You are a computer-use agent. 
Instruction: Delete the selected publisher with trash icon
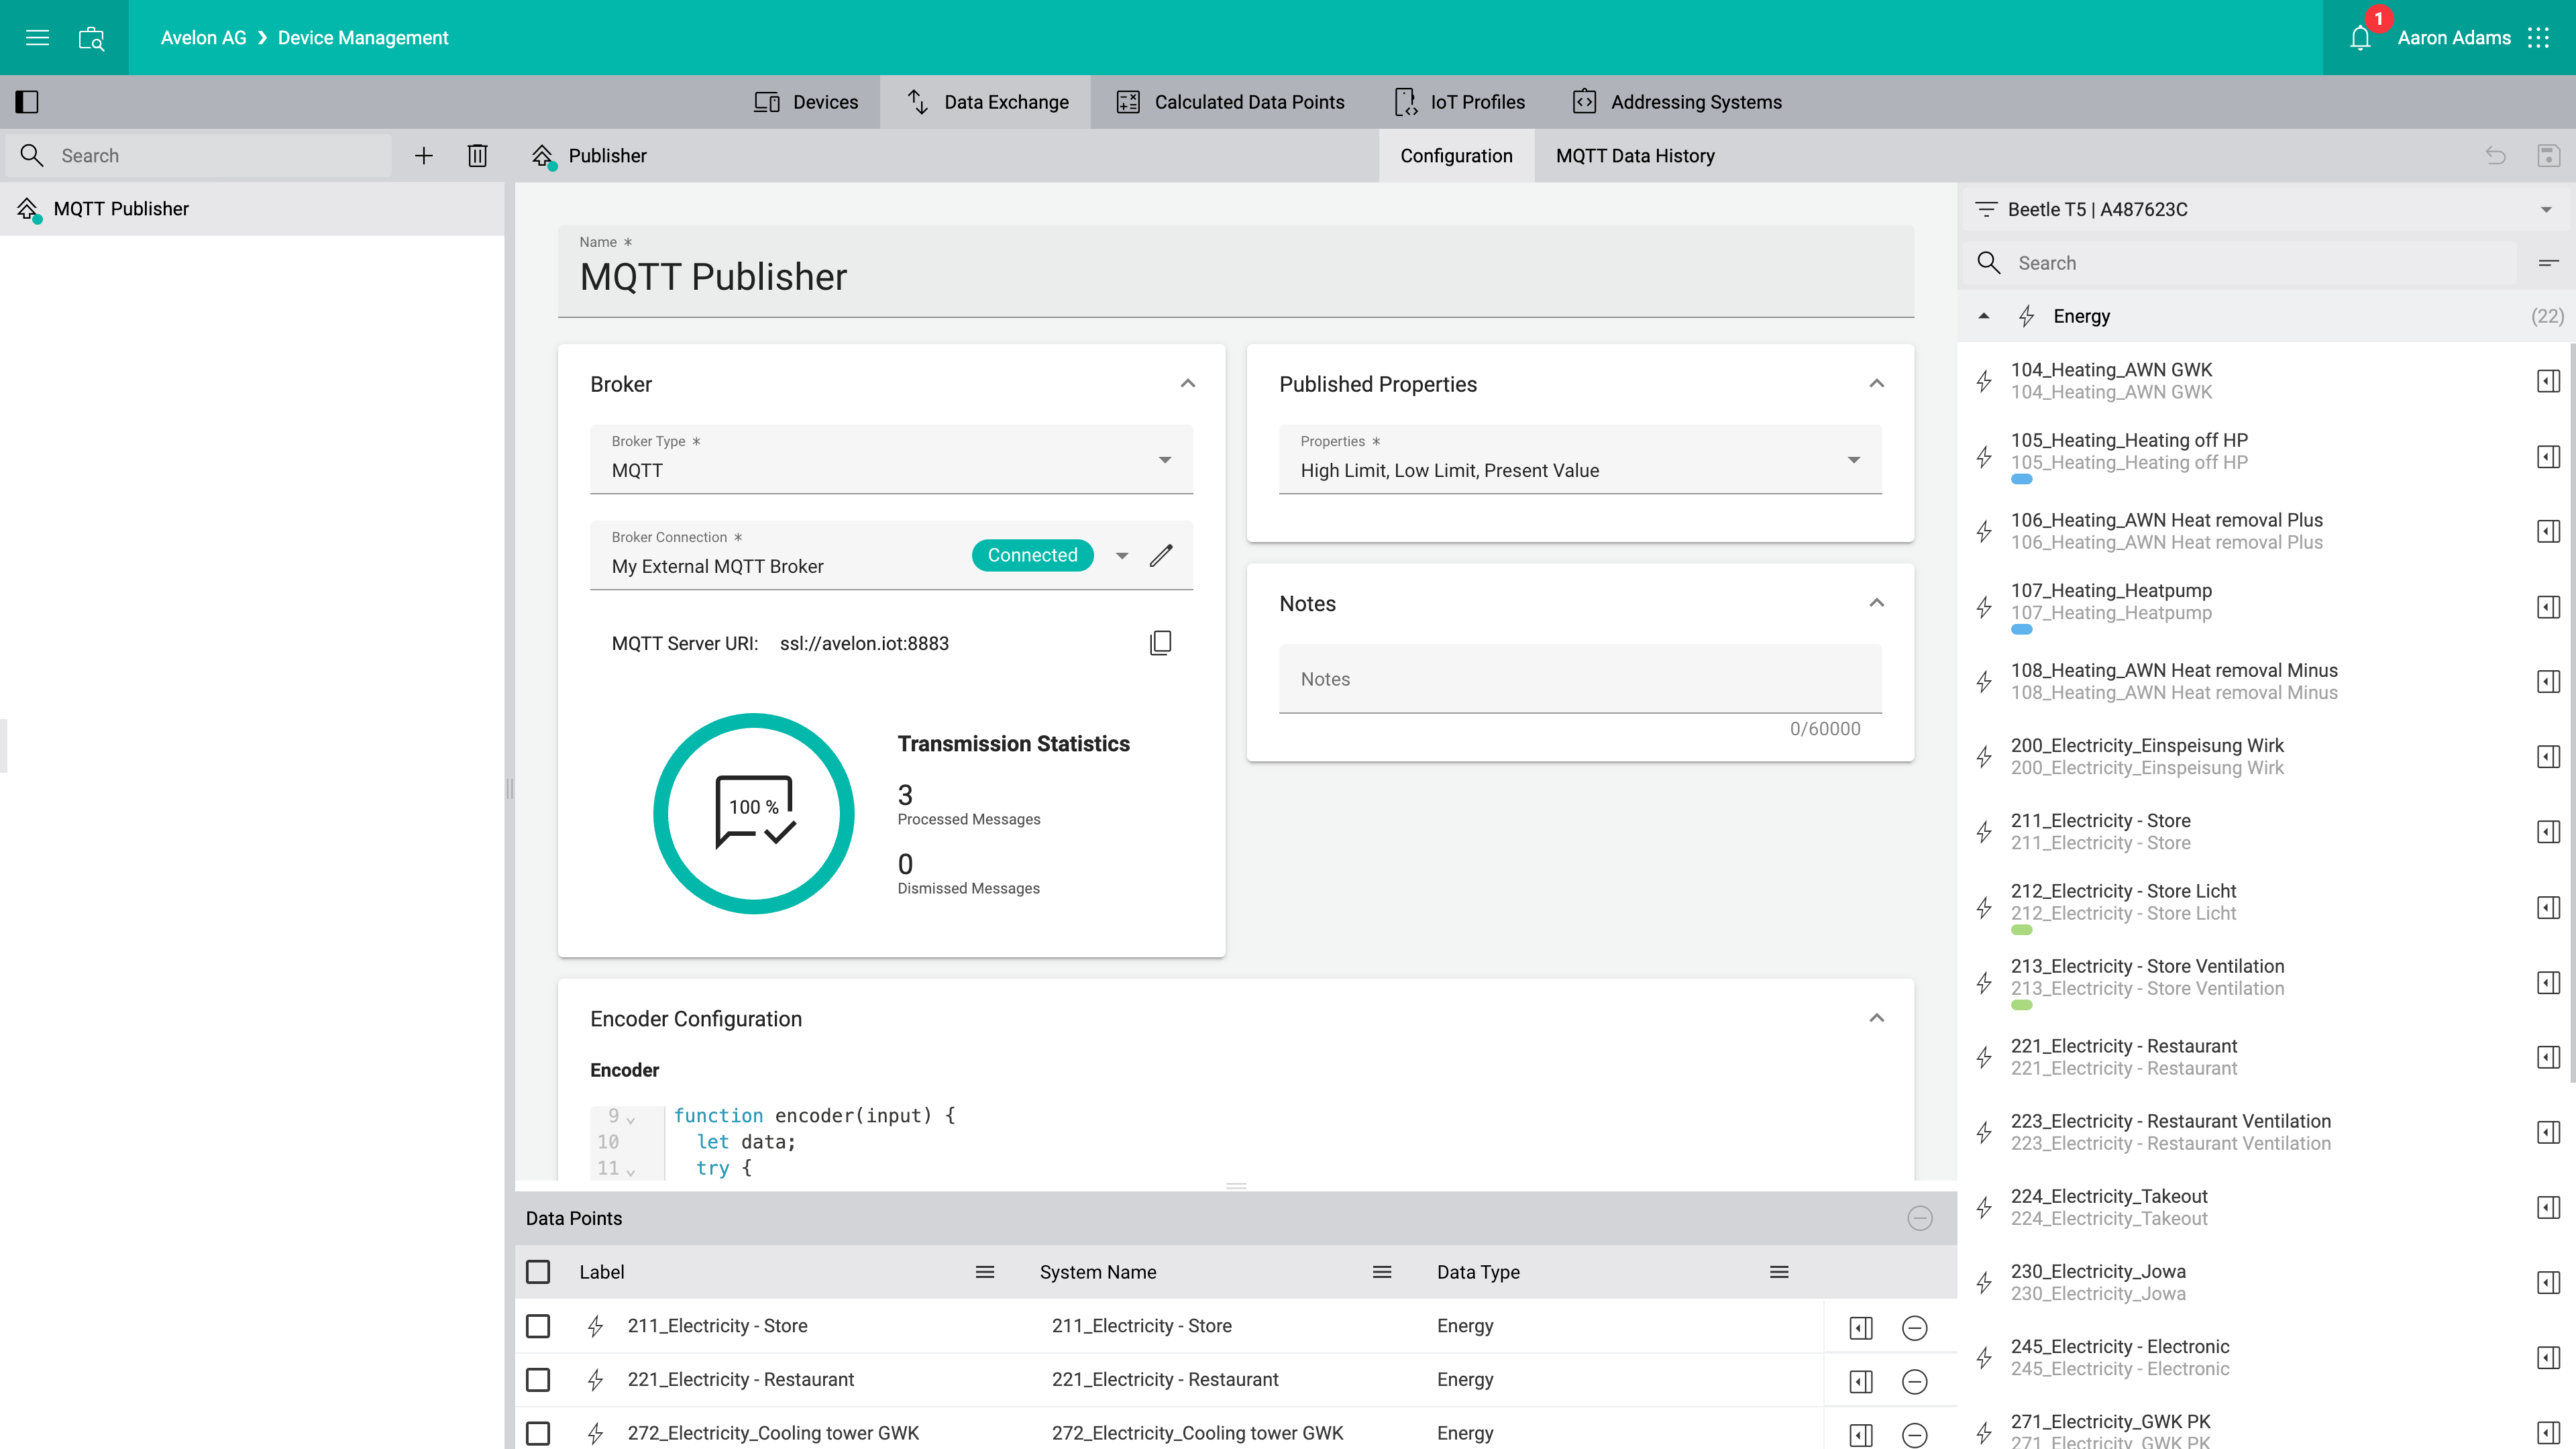click(478, 156)
